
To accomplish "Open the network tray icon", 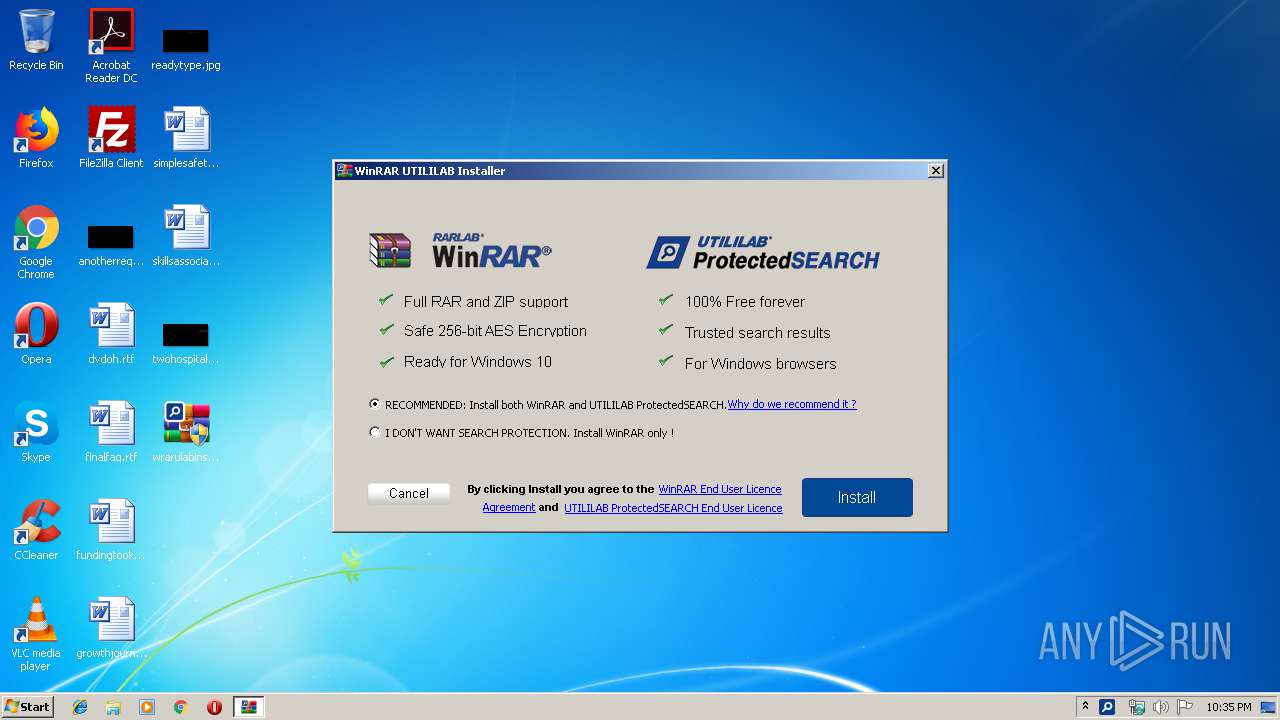I will 1137,707.
